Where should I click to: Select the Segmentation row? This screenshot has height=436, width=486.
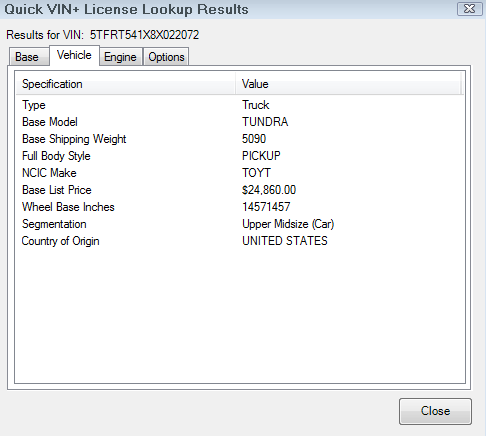240,224
